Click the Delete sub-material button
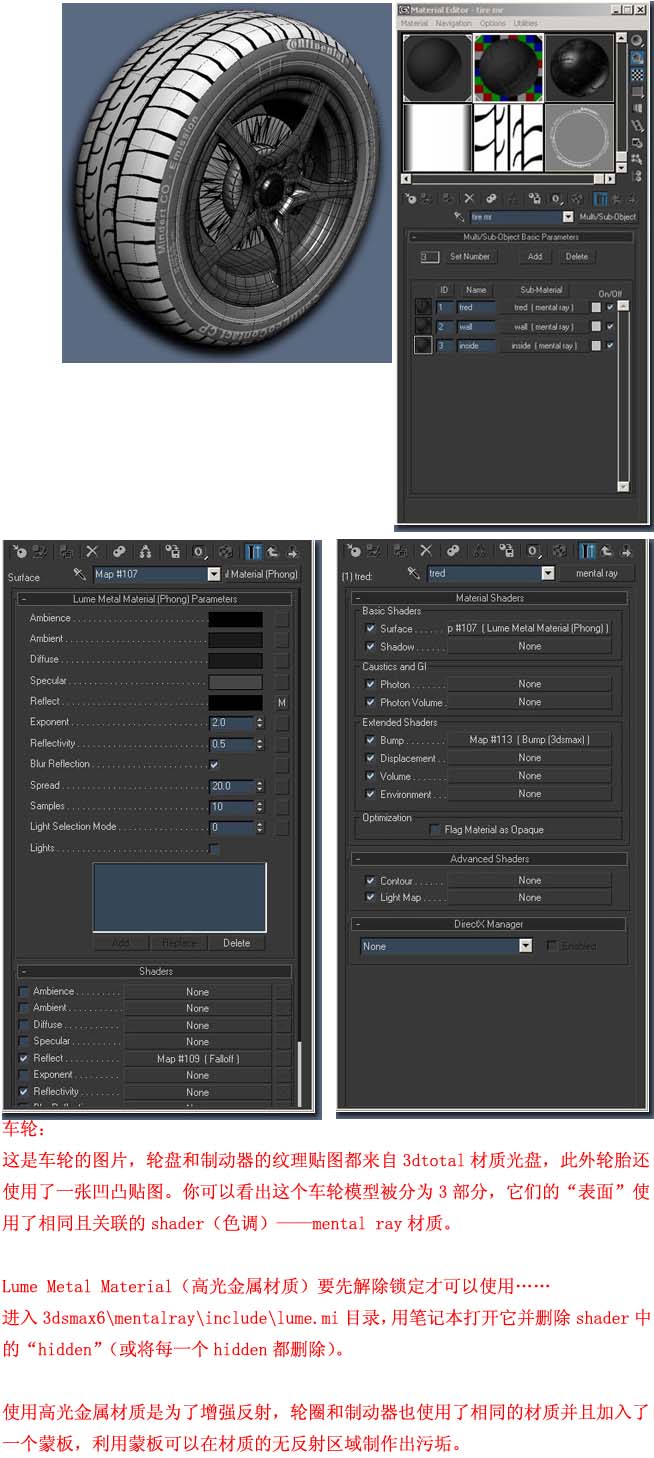Screen dimensions: 654x1458 coord(577,257)
